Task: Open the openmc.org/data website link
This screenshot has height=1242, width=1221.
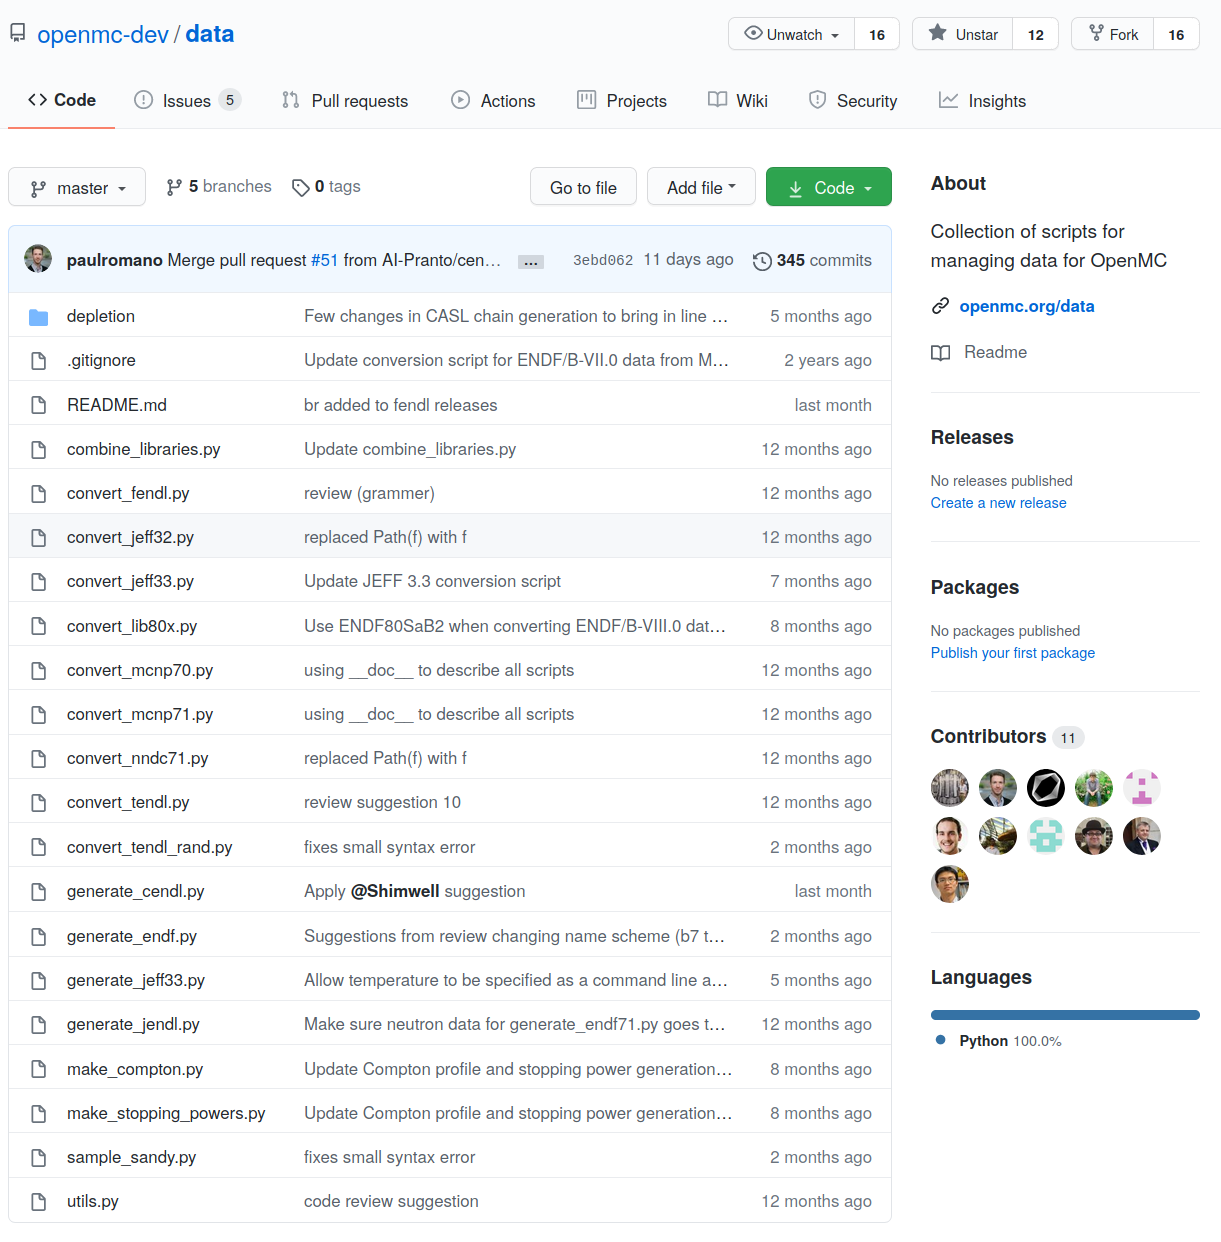Action: pyautogui.click(x=1027, y=306)
